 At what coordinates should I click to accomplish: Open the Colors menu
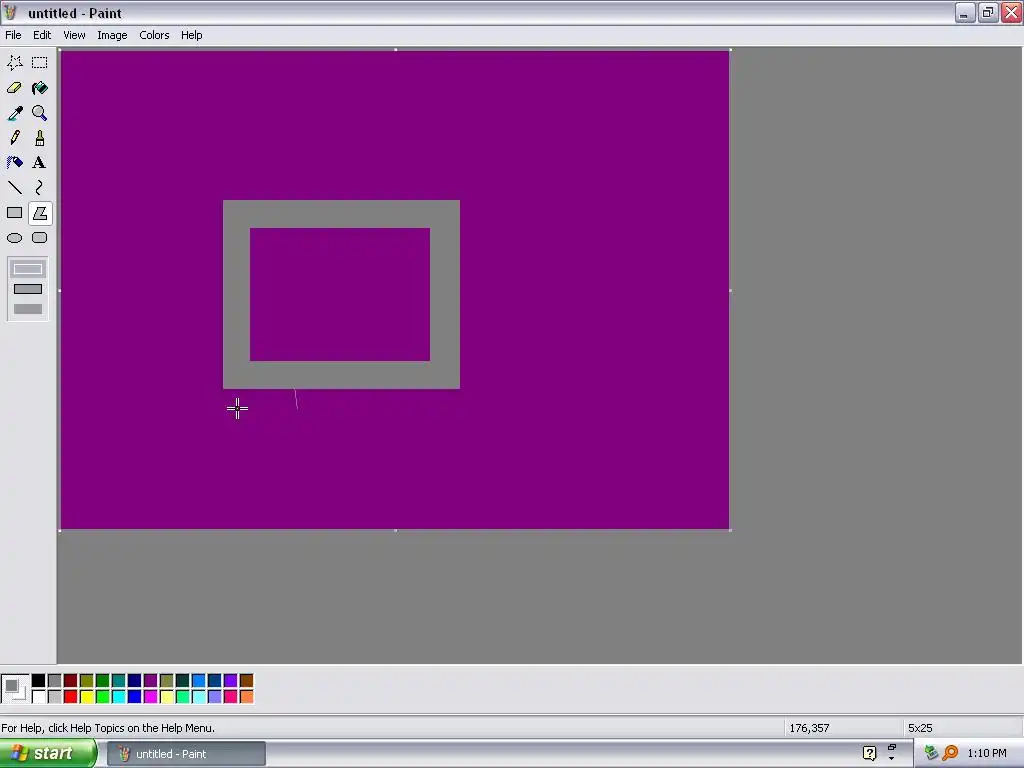coord(154,35)
